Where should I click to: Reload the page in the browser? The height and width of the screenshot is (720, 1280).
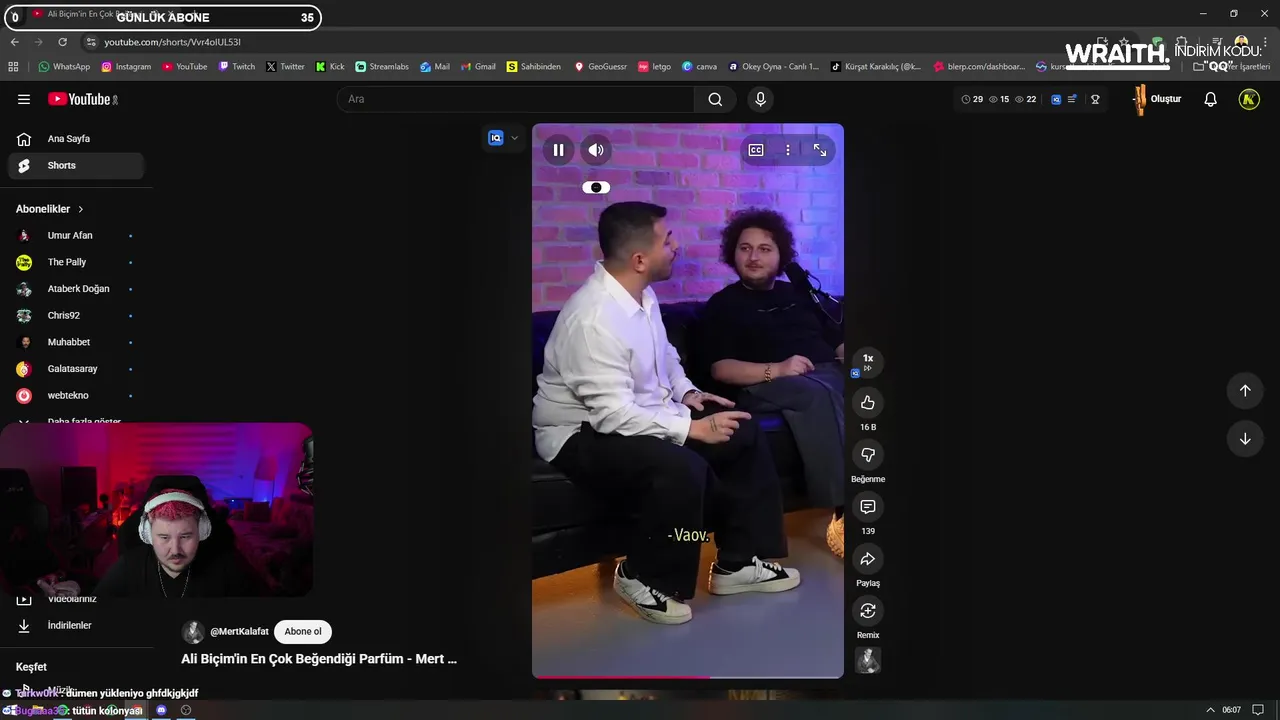[x=62, y=42]
